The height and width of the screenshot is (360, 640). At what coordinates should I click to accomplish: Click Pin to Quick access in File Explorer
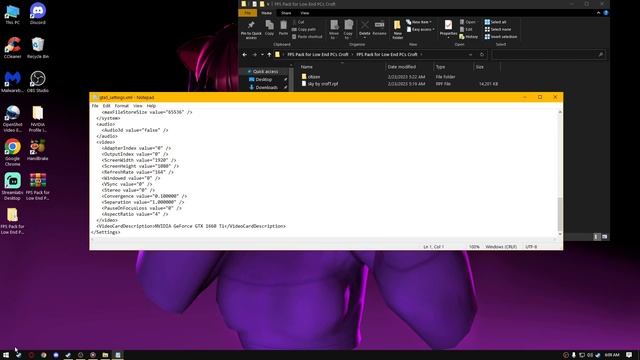pos(251,29)
